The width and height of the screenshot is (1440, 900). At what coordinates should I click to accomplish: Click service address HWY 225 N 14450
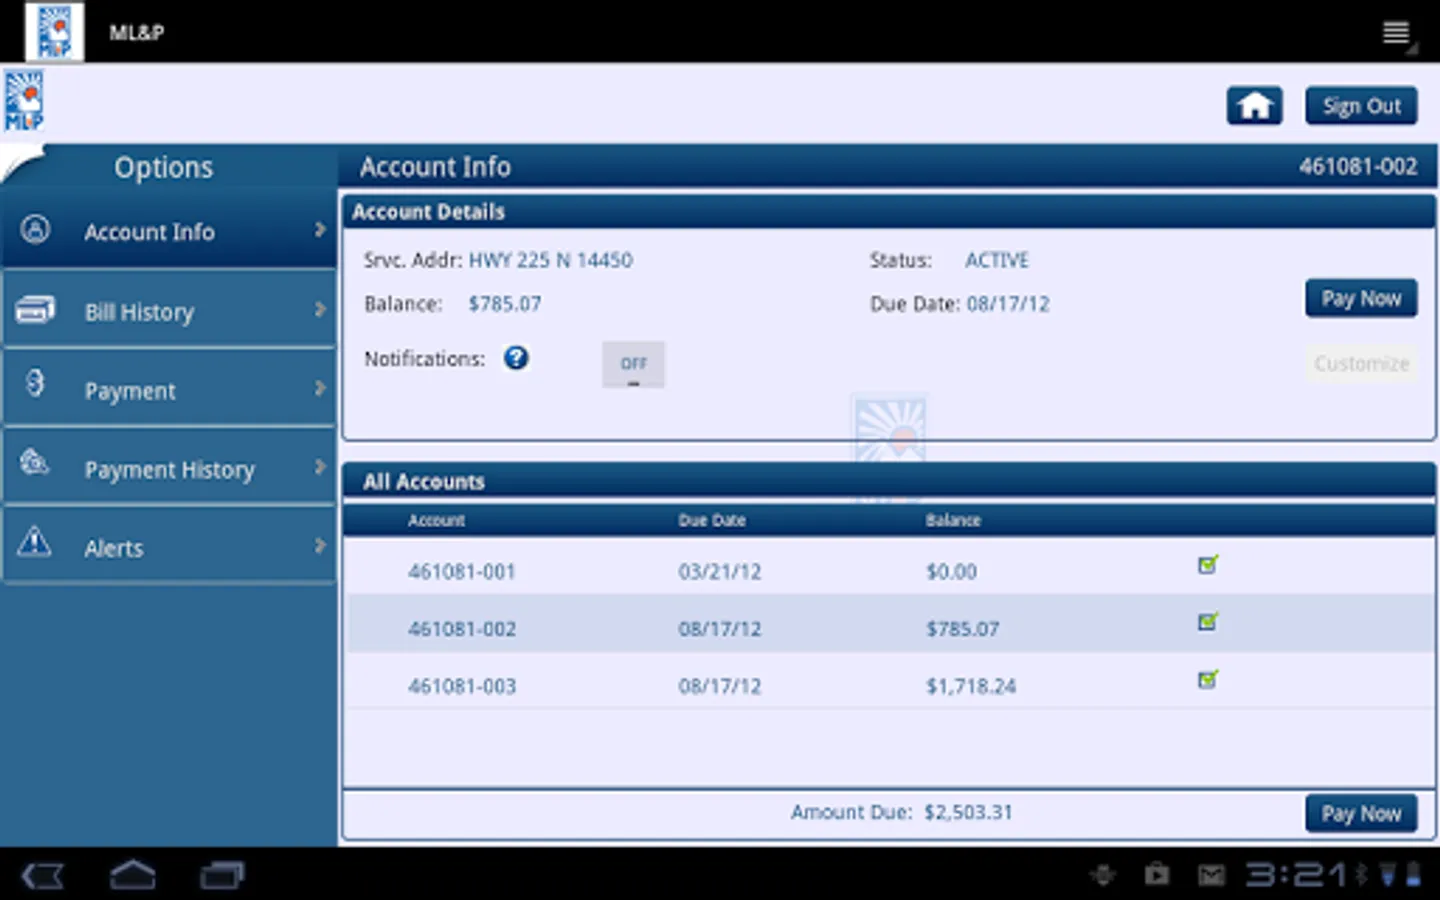pos(550,260)
